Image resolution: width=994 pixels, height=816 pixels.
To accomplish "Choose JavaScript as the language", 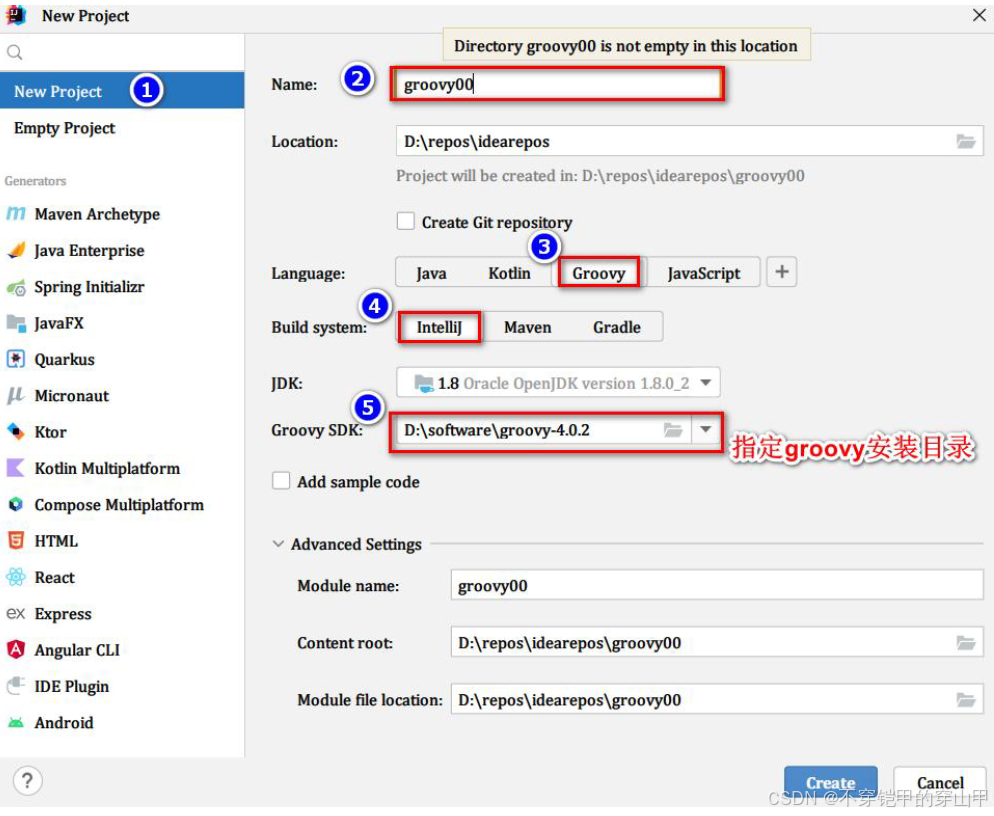I will click(x=703, y=273).
